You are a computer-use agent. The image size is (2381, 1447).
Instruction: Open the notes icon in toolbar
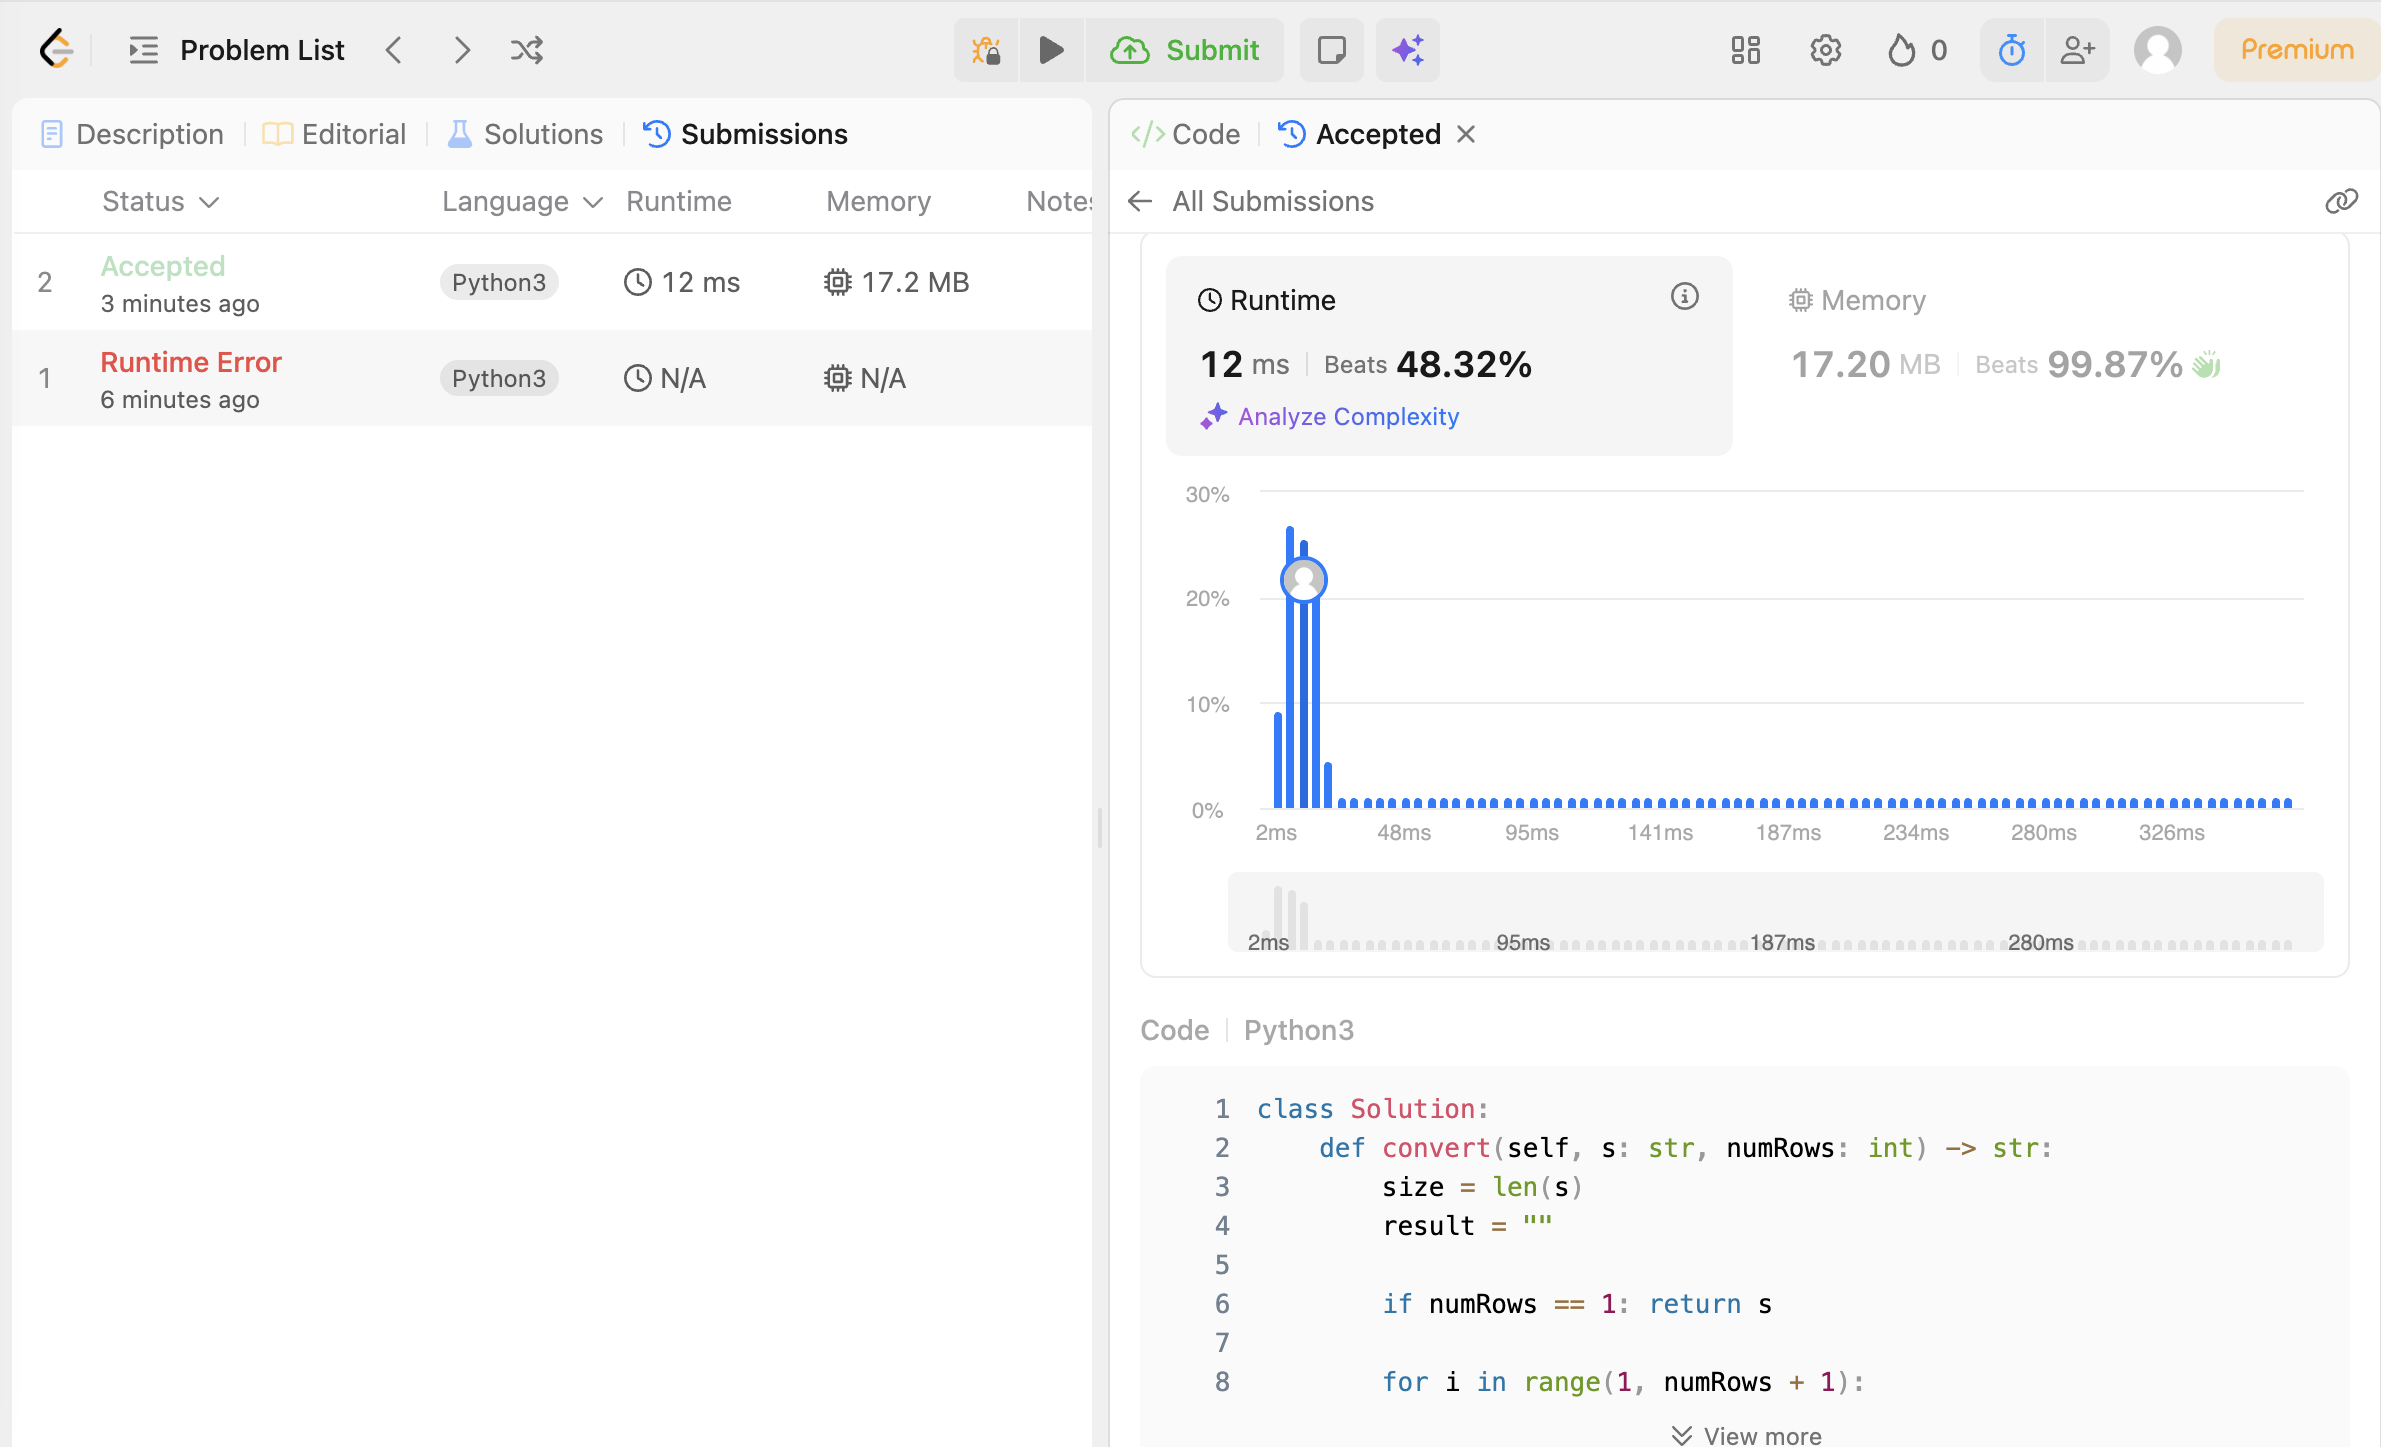[1331, 49]
